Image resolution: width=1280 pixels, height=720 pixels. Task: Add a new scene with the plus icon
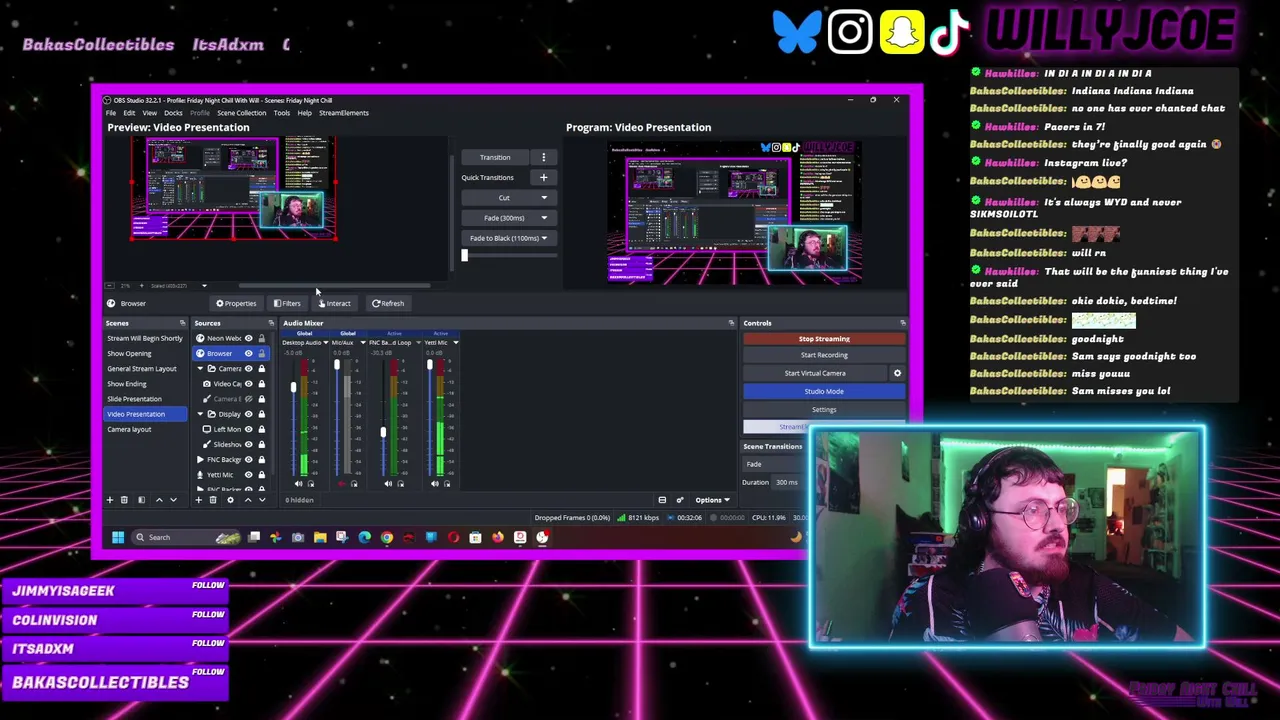click(110, 500)
